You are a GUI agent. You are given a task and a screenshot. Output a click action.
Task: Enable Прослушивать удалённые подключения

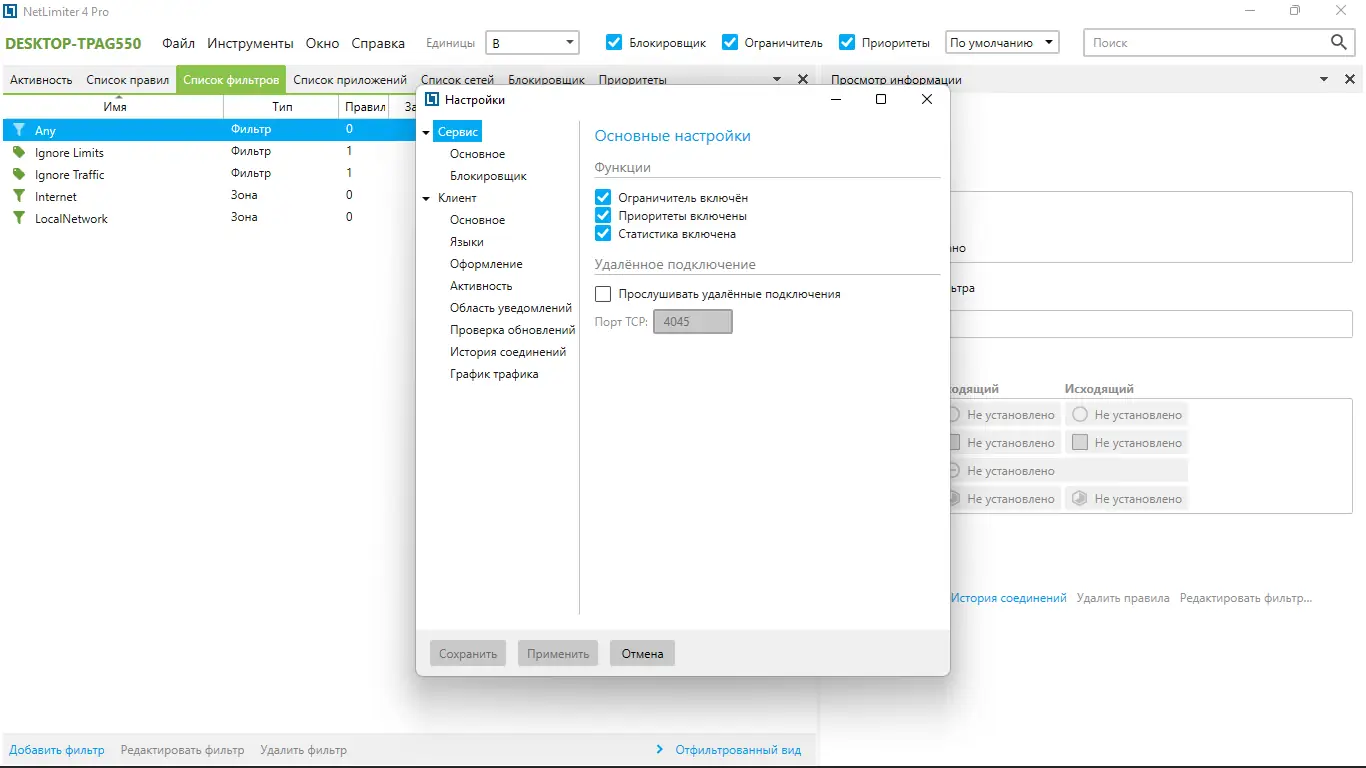(603, 294)
